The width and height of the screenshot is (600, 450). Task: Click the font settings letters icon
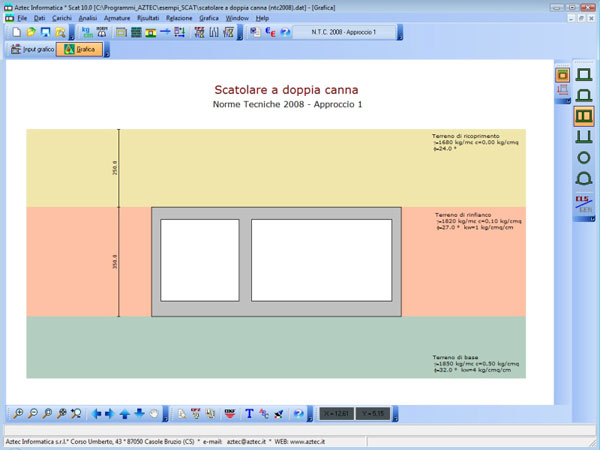tap(264, 414)
